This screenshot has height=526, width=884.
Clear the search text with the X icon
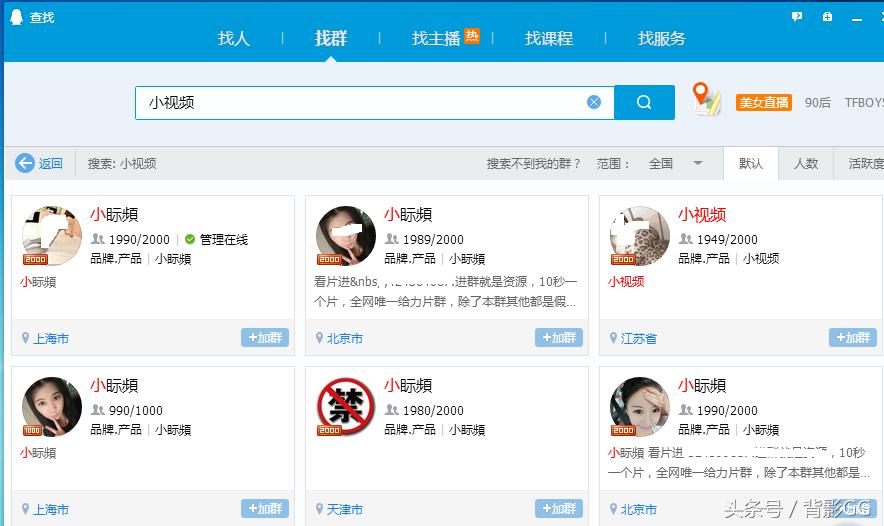594,102
